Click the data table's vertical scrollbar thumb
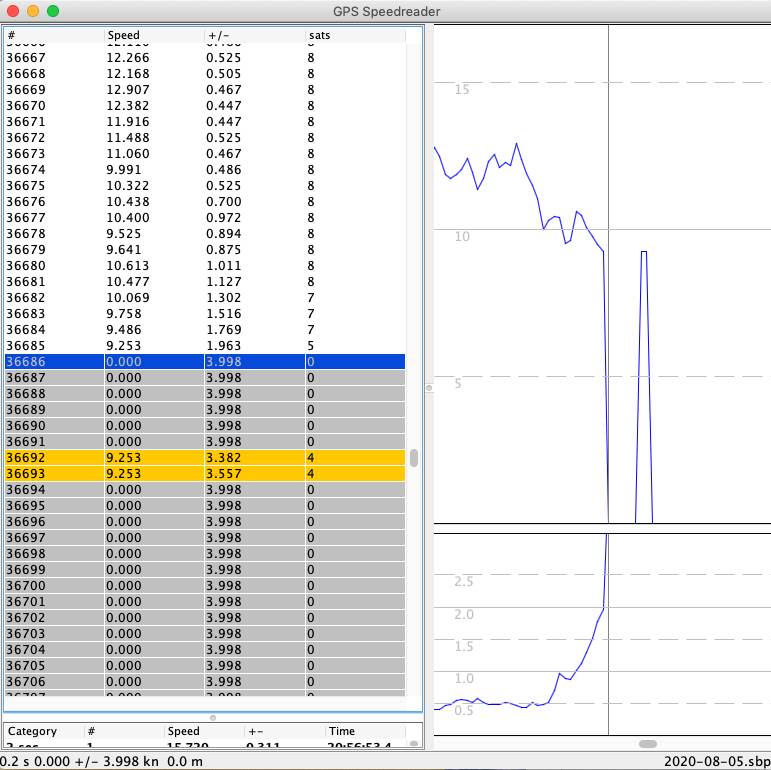771x770 pixels. click(x=414, y=458)
